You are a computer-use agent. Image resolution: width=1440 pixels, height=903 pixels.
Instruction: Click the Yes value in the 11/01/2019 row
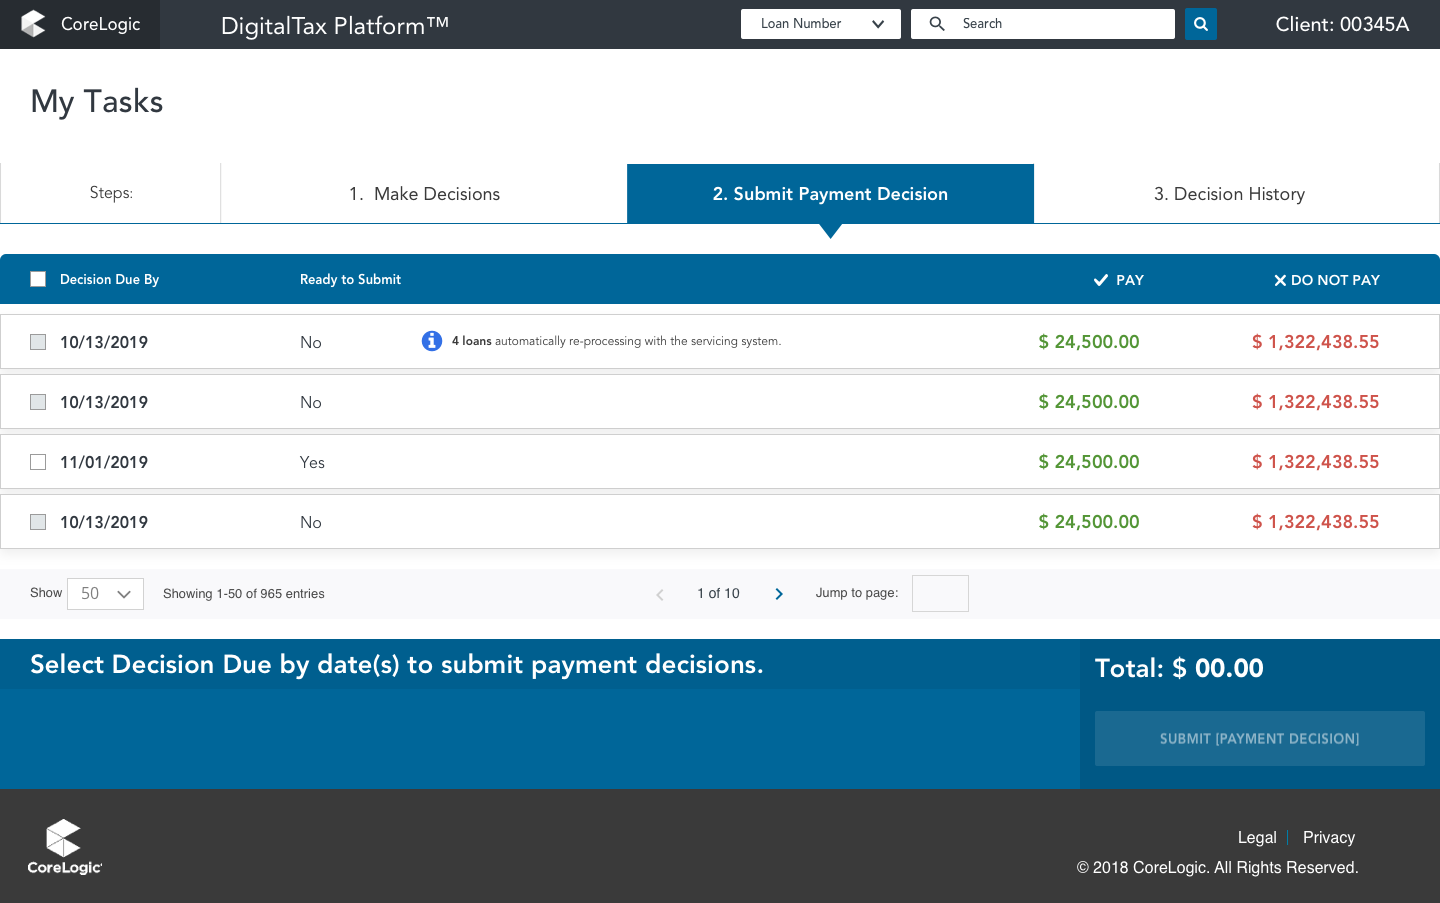coord(312,462)
